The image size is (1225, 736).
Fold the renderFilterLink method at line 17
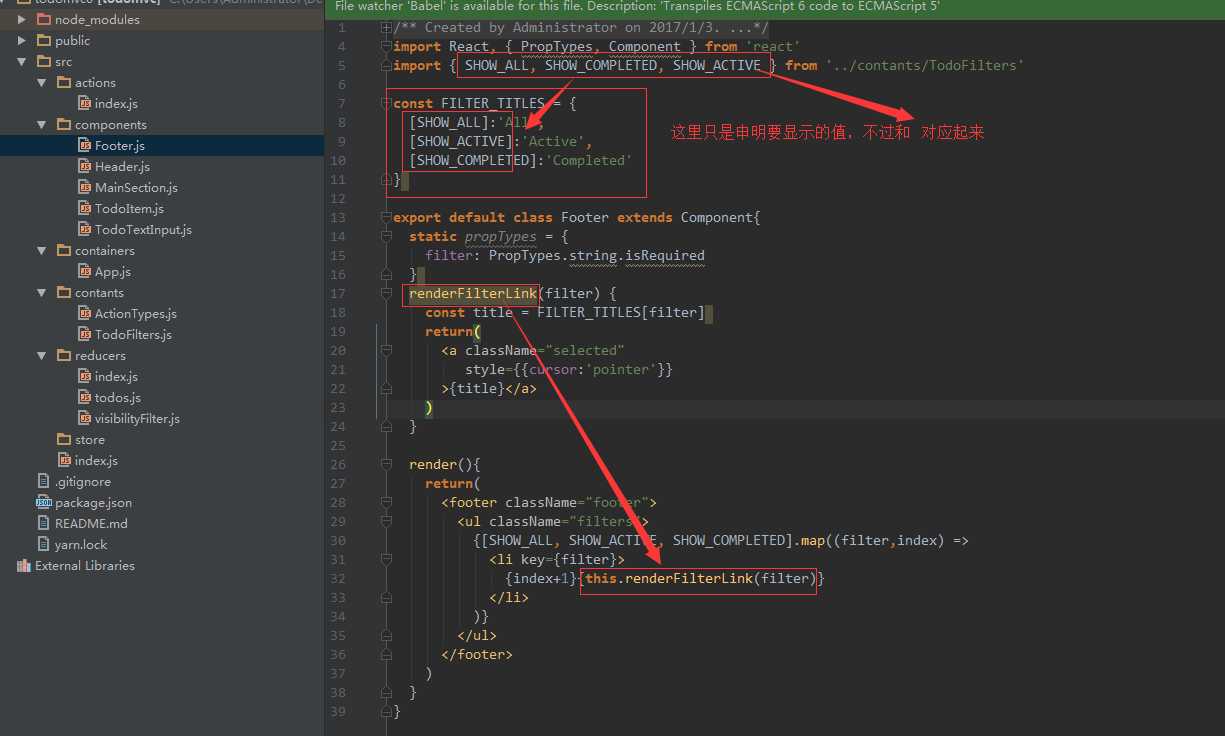[x=386, y=293]
